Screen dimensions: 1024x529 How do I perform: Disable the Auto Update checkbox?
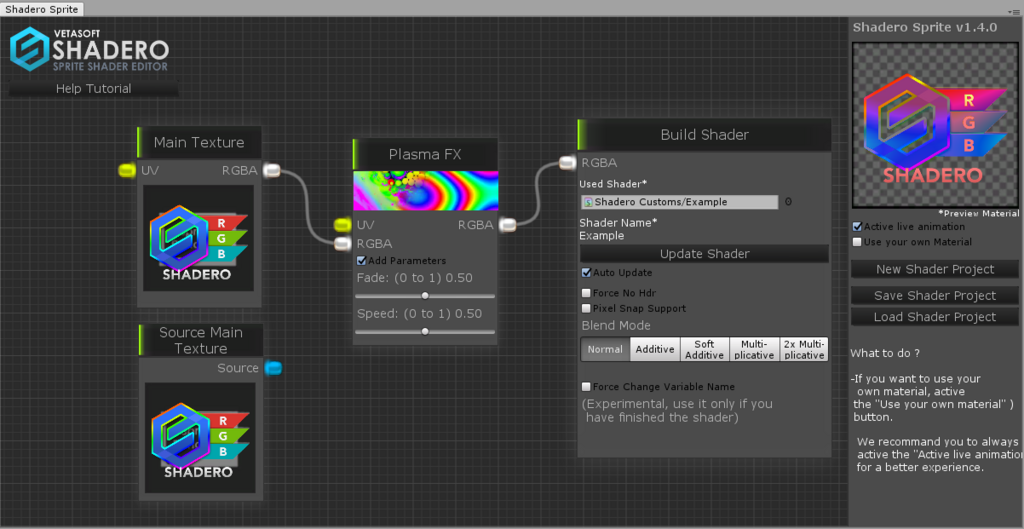[x=586, y=272]
